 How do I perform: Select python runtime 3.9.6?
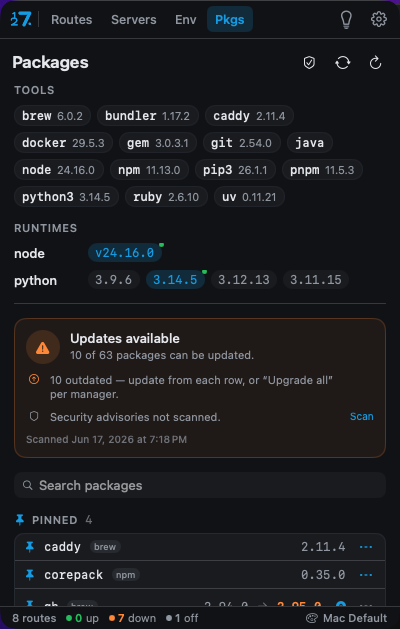pos(114,280)
